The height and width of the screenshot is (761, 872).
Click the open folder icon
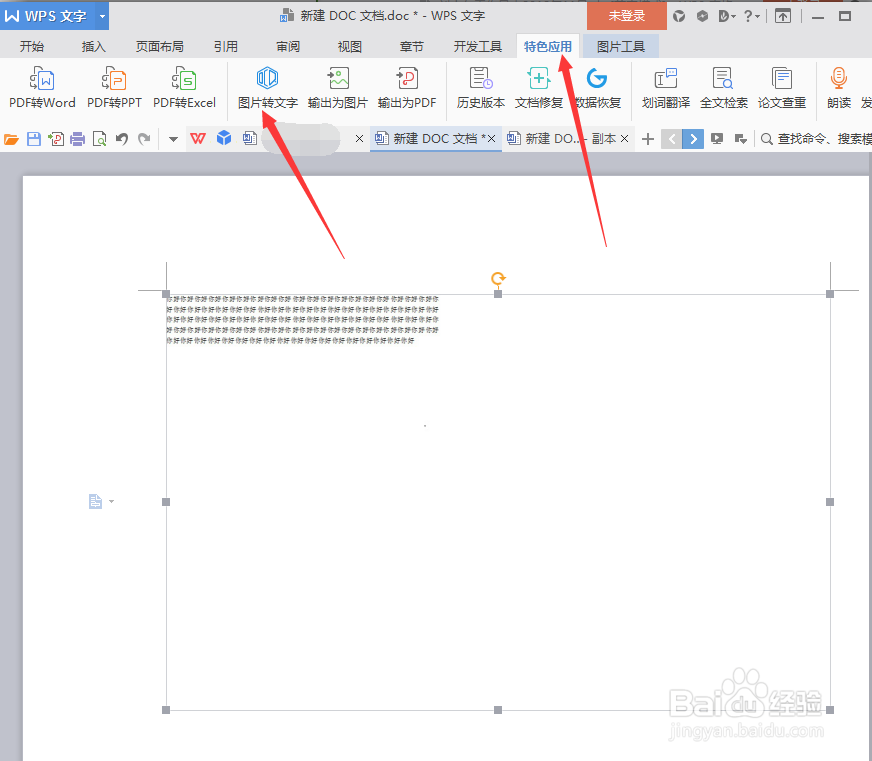coord(11,139)
